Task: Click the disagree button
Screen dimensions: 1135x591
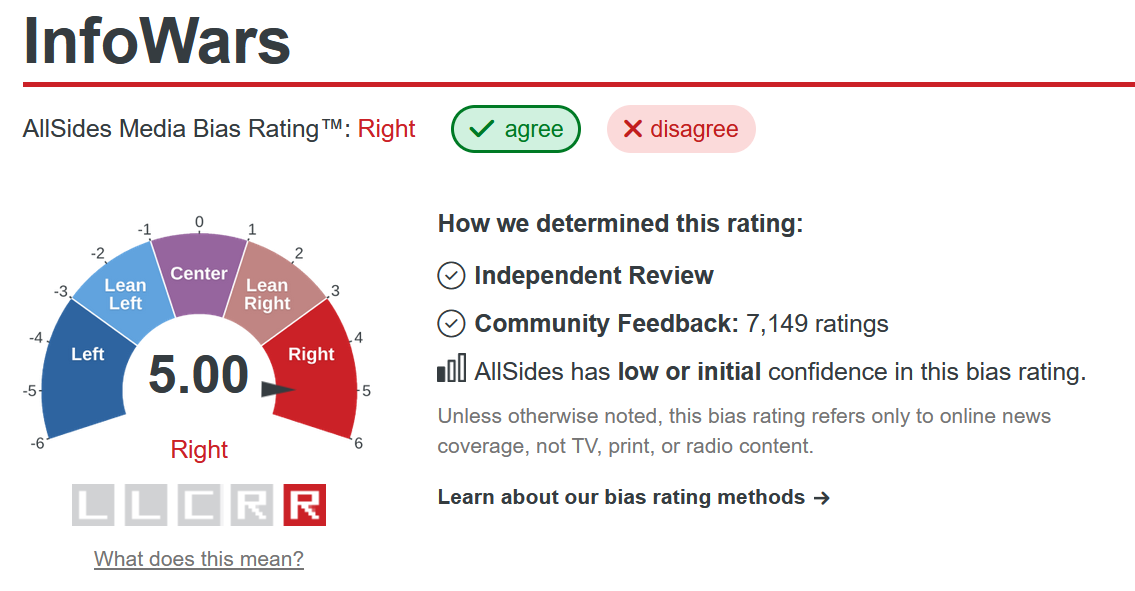Action: click(x=681, y=129)
